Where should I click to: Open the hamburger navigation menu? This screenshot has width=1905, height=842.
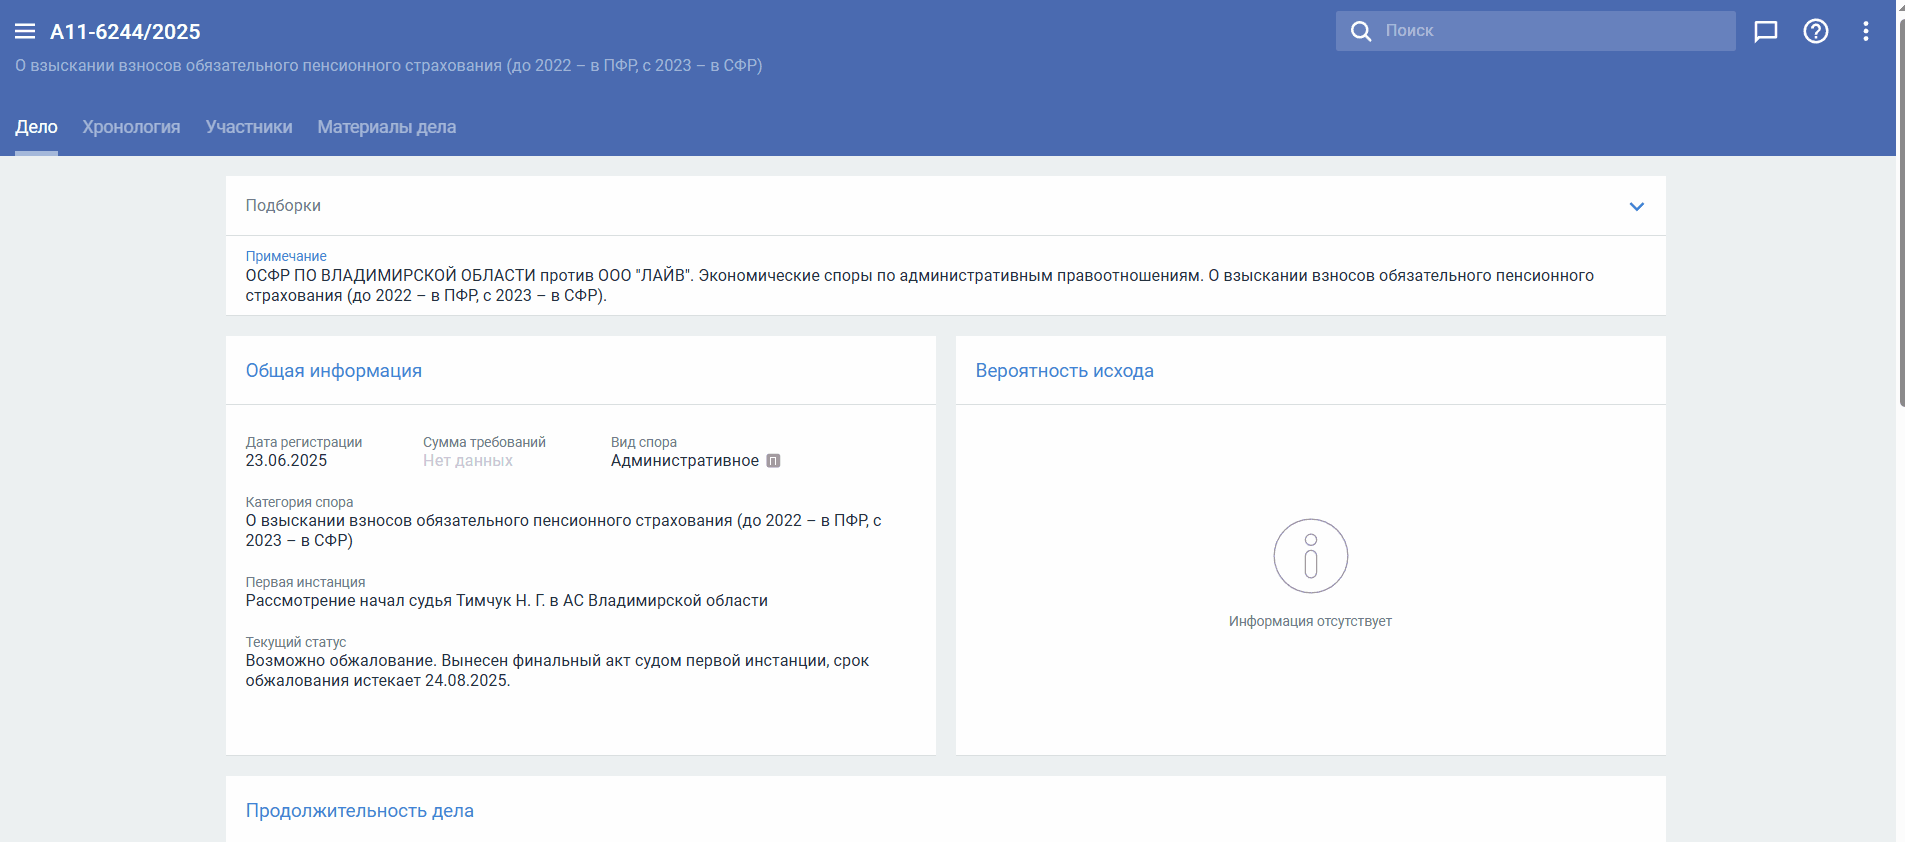click(25, 32)
